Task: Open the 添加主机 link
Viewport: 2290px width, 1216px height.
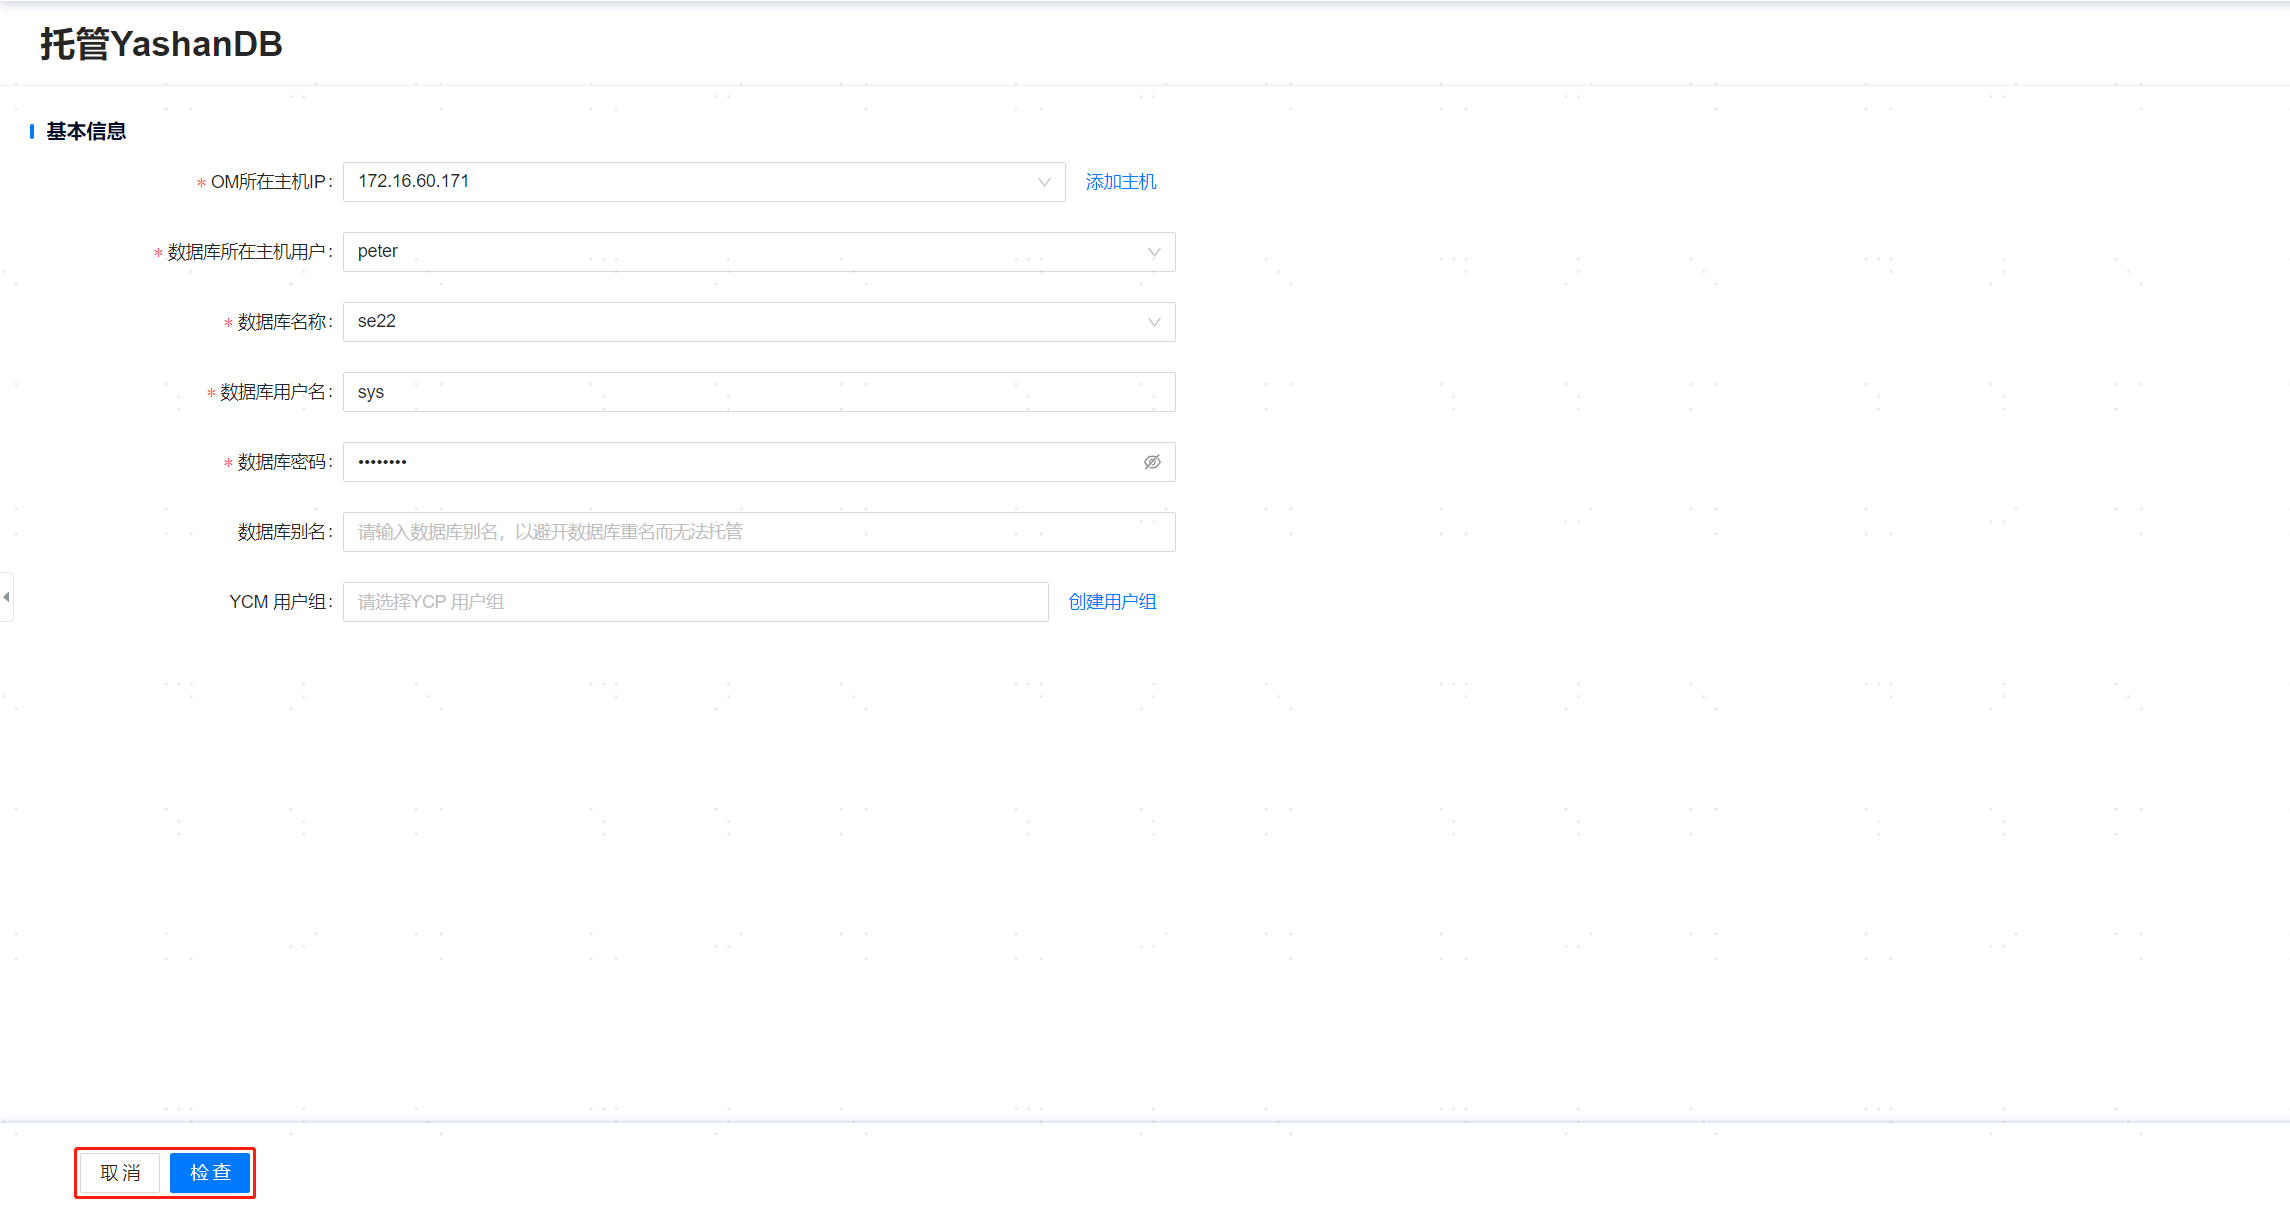Action: click(x=1120, y=182)
